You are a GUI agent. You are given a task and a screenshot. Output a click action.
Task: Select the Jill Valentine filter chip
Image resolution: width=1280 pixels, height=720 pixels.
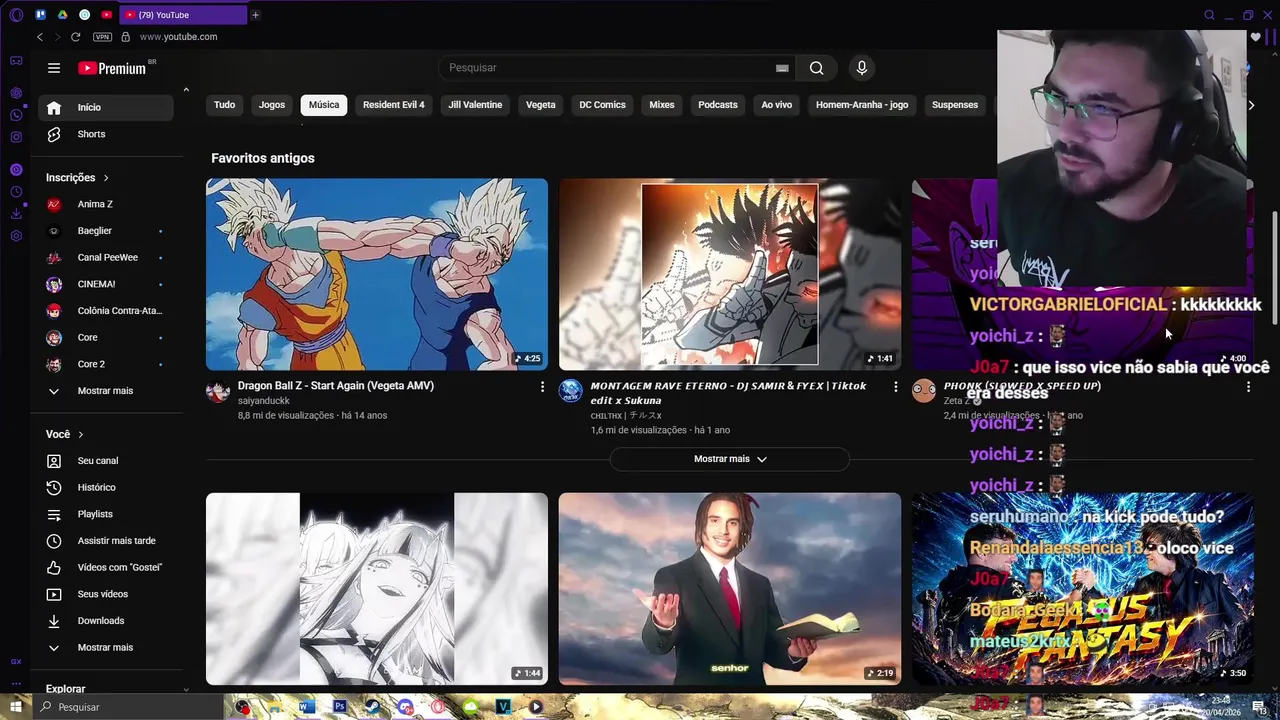tap(475, 105)
